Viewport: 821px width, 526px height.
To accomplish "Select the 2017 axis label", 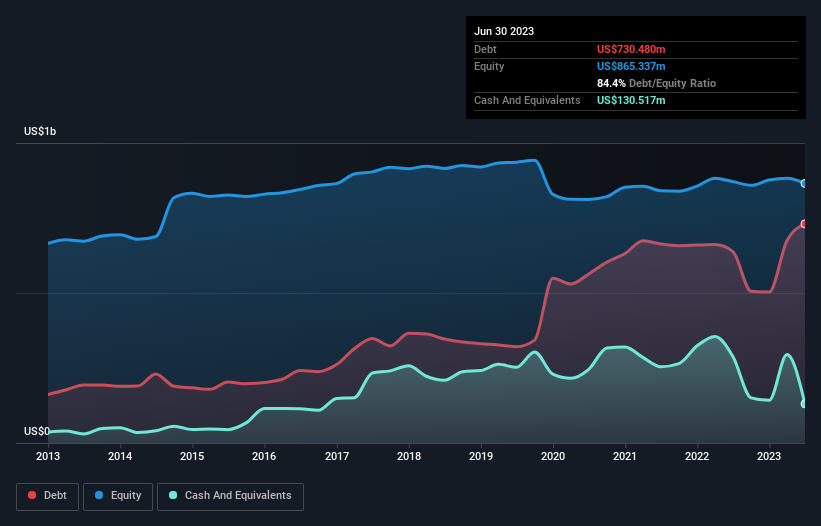I will tap(337, 456).
